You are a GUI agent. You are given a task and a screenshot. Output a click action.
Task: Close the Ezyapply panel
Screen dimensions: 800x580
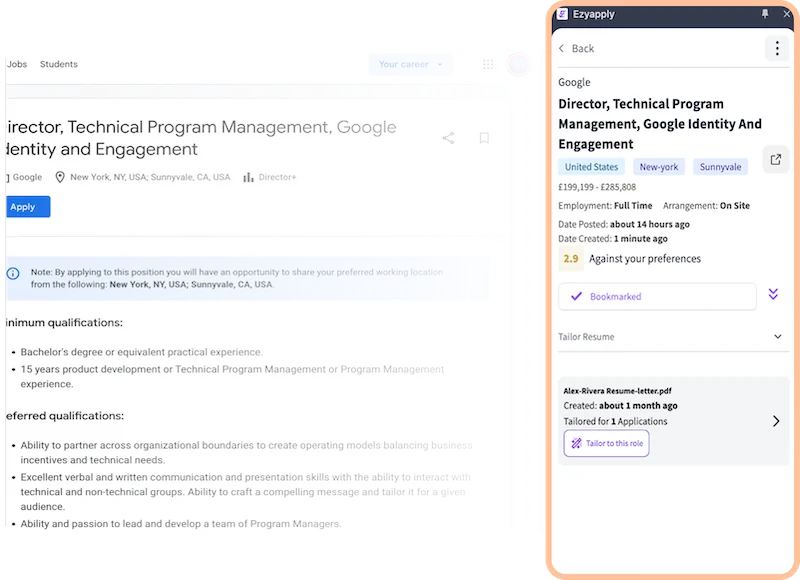(787, 14)
